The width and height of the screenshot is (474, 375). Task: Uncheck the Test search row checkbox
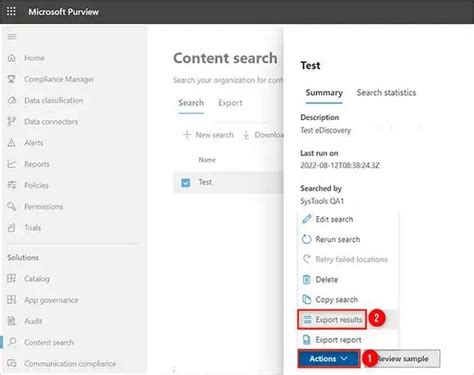(x=186, y=182)
